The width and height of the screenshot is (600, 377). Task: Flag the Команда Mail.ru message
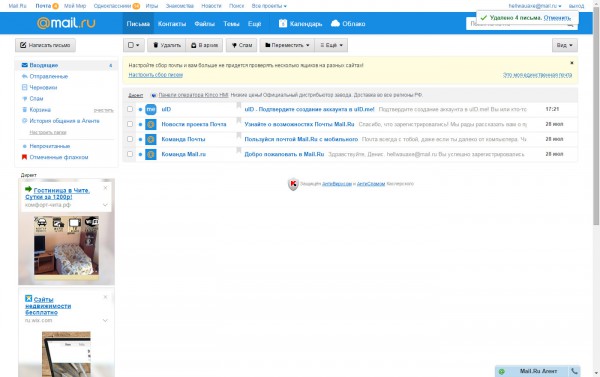(238, 151)
